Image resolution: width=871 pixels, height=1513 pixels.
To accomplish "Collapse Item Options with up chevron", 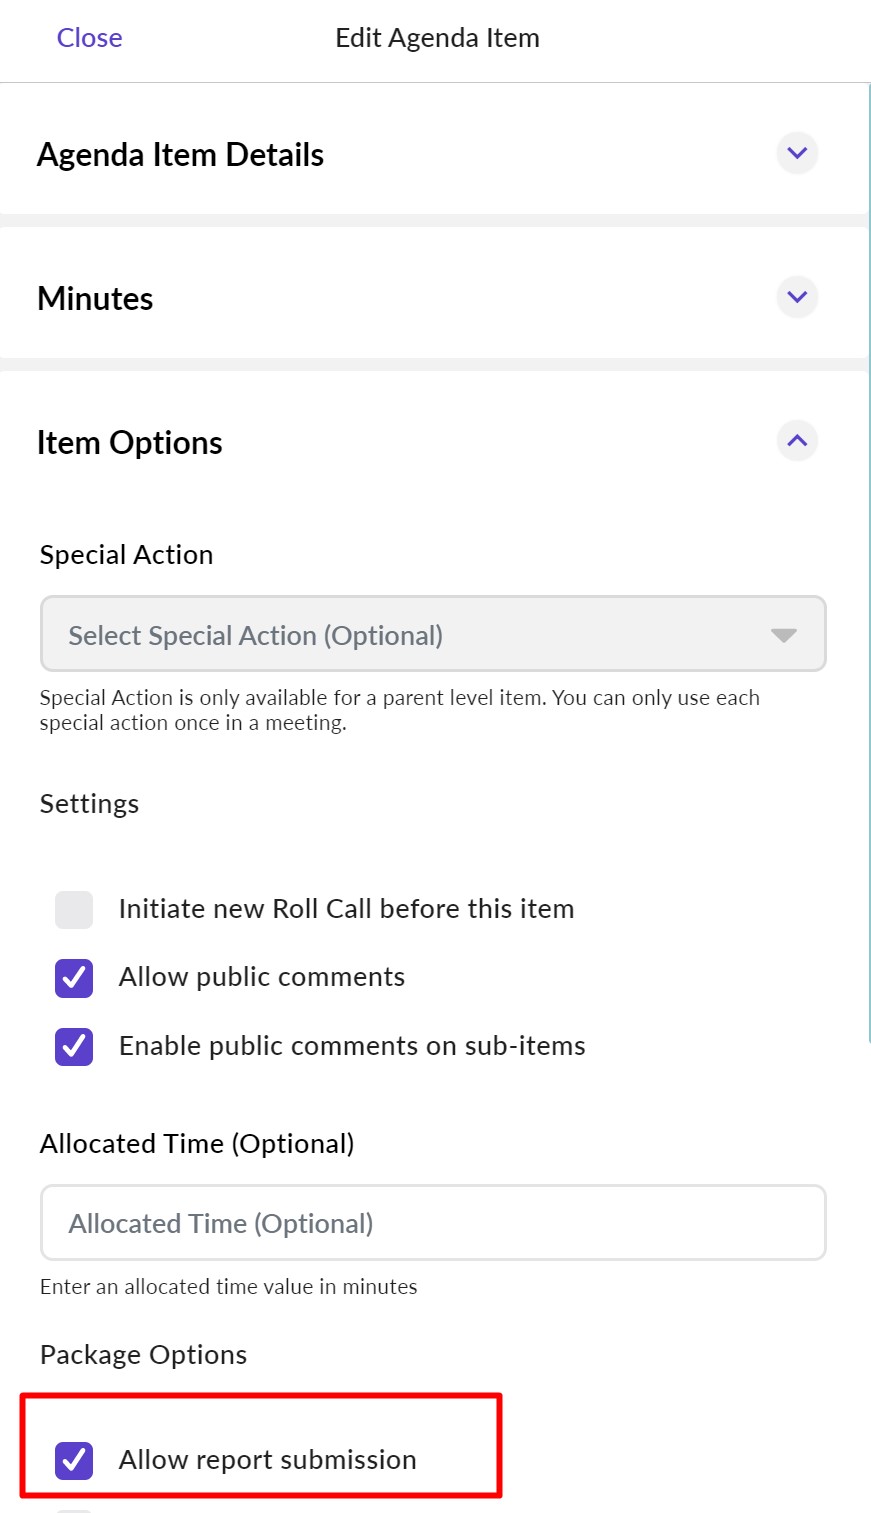I will pyautogui.click(x=797, y=441).
